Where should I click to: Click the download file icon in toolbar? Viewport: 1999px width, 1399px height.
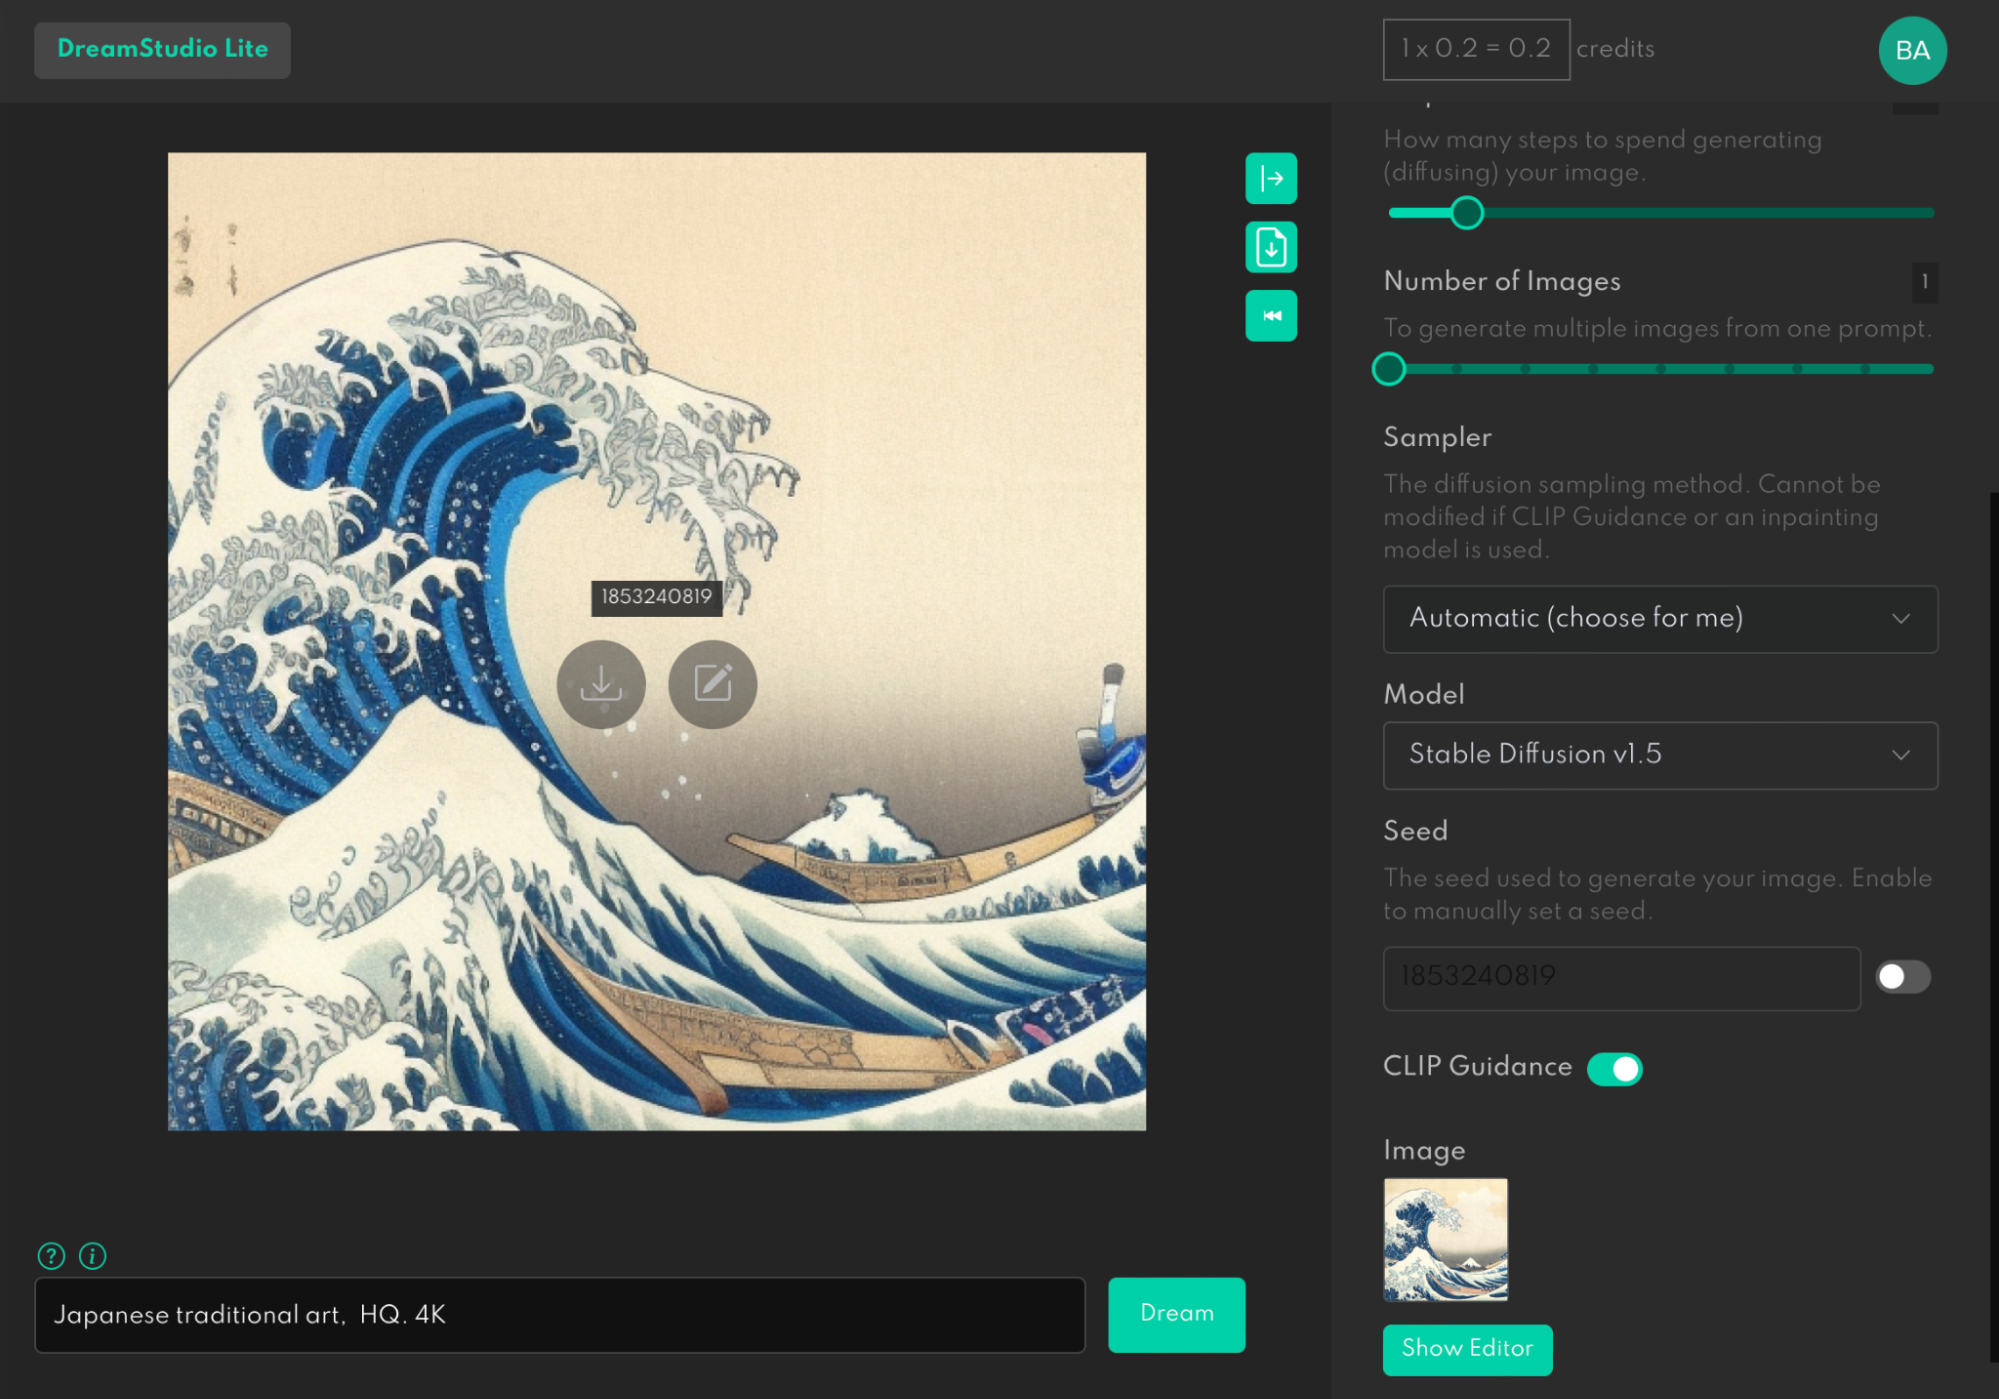[x=1271, y=247]
